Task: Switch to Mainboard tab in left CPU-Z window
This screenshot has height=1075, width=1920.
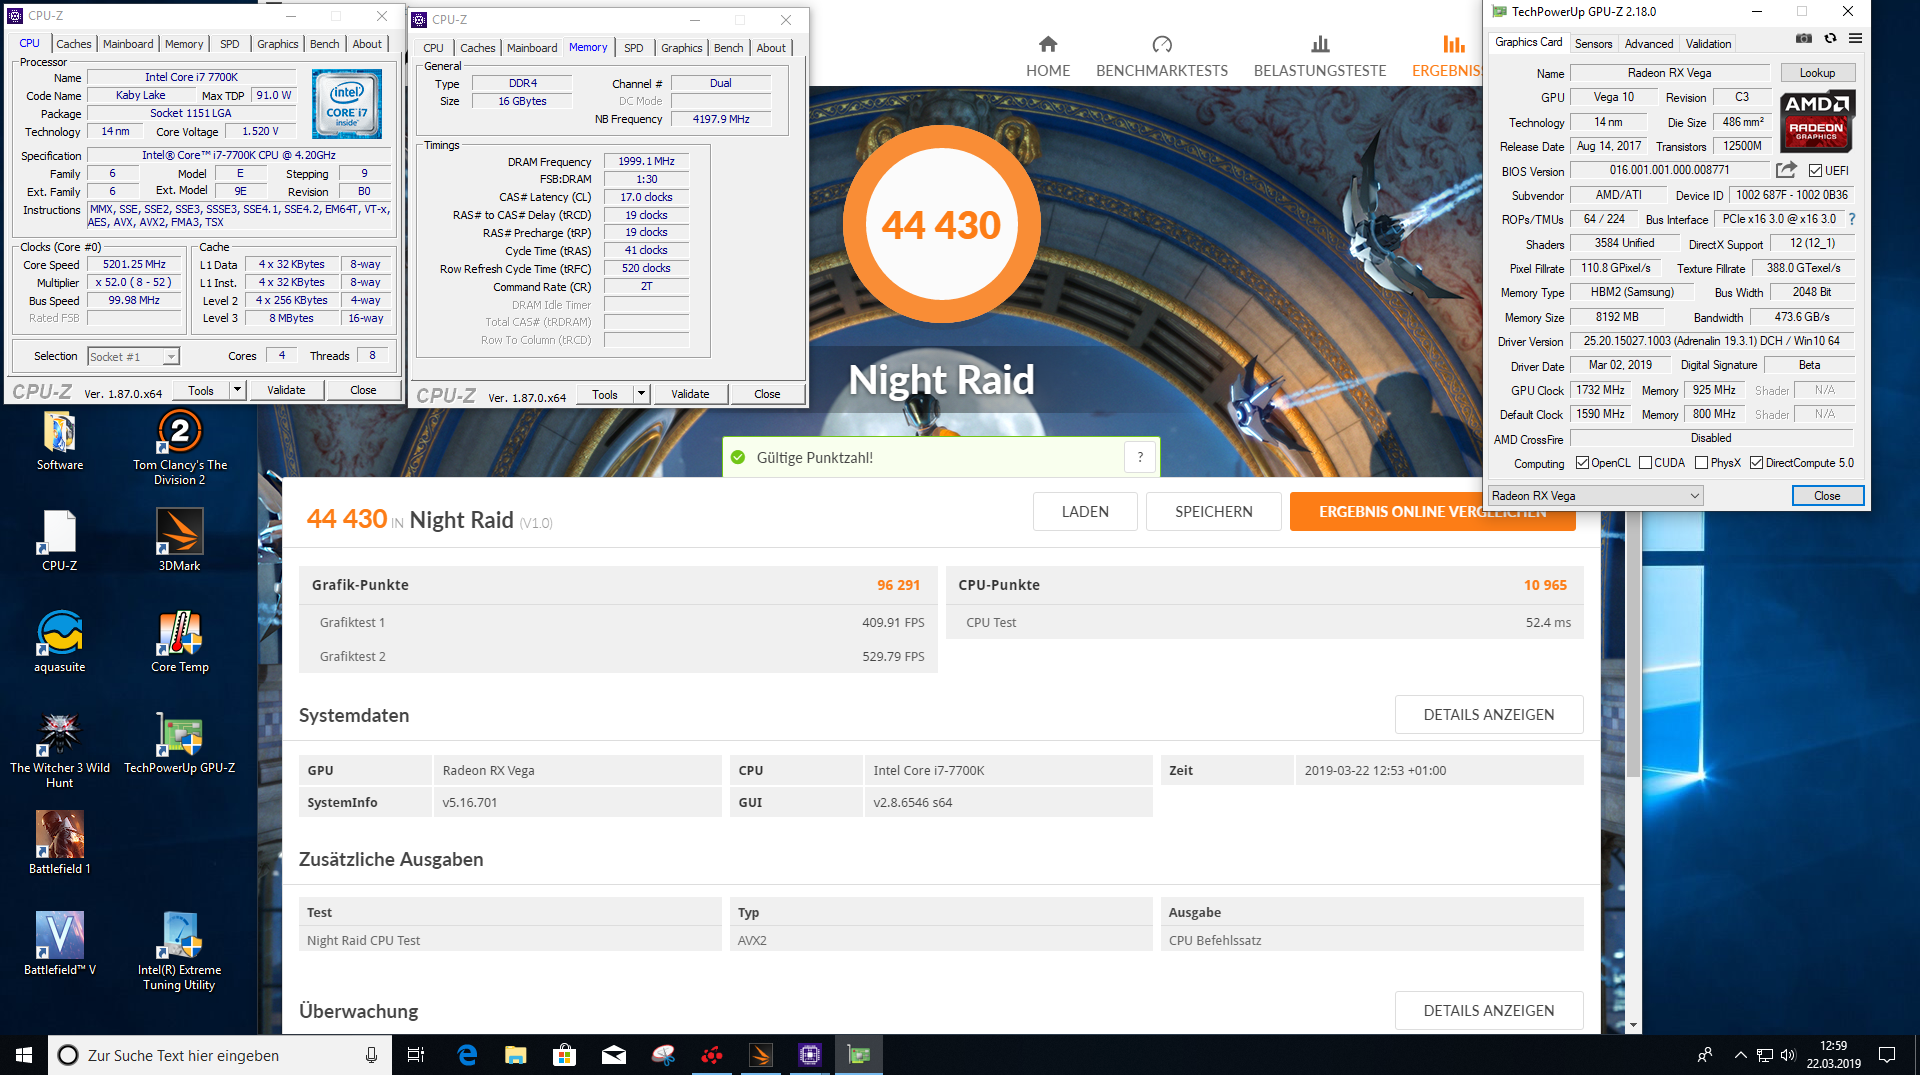Action: 128,44
